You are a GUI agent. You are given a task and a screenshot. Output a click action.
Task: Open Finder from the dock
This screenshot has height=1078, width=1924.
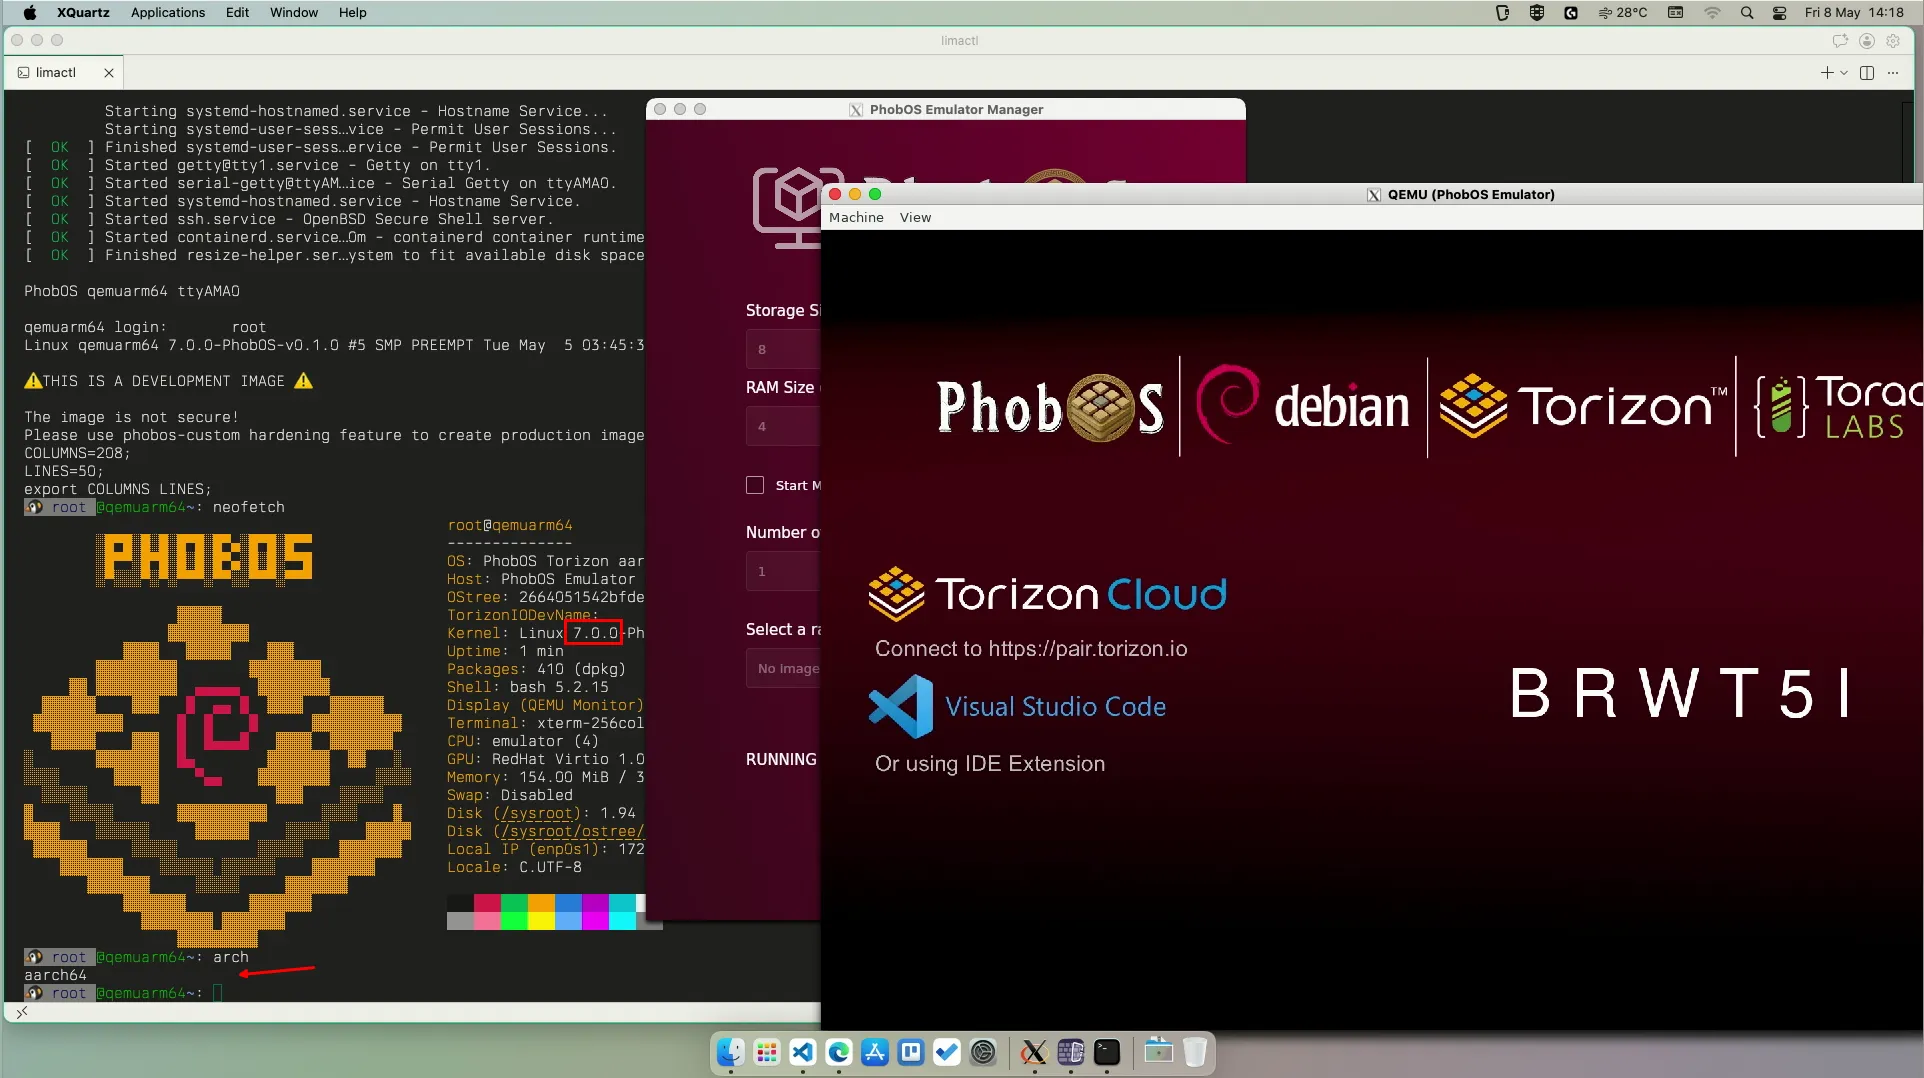pos(731,1052)
